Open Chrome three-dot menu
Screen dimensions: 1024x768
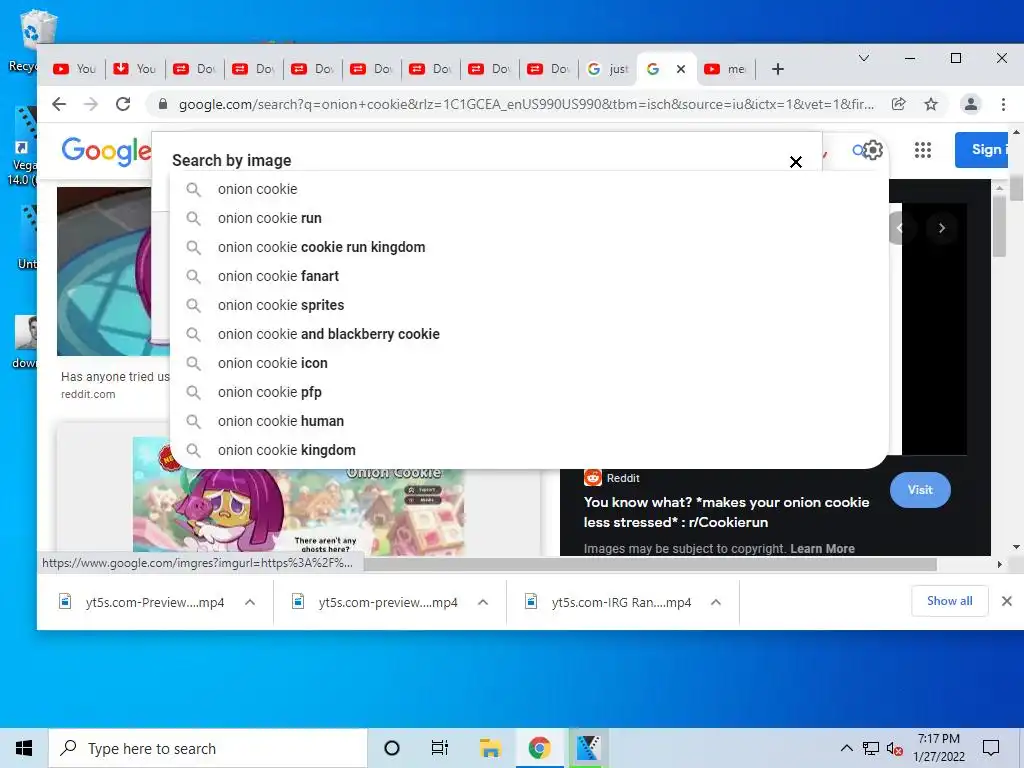tap(1003, 104)
